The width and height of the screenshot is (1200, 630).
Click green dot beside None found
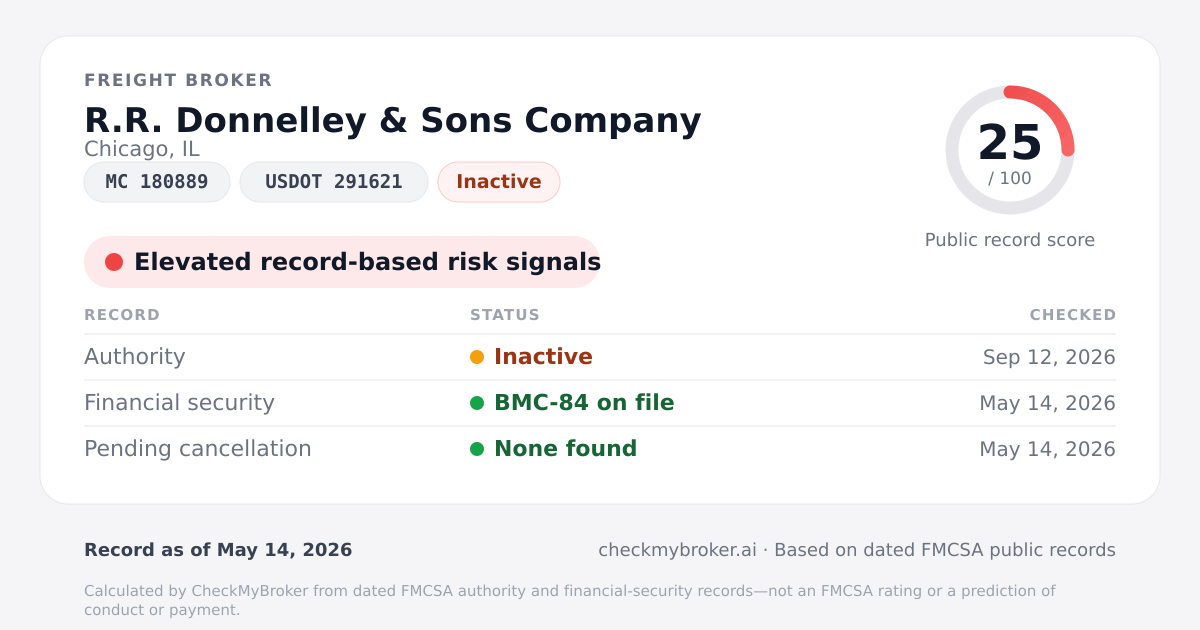[x=477, y=449]
